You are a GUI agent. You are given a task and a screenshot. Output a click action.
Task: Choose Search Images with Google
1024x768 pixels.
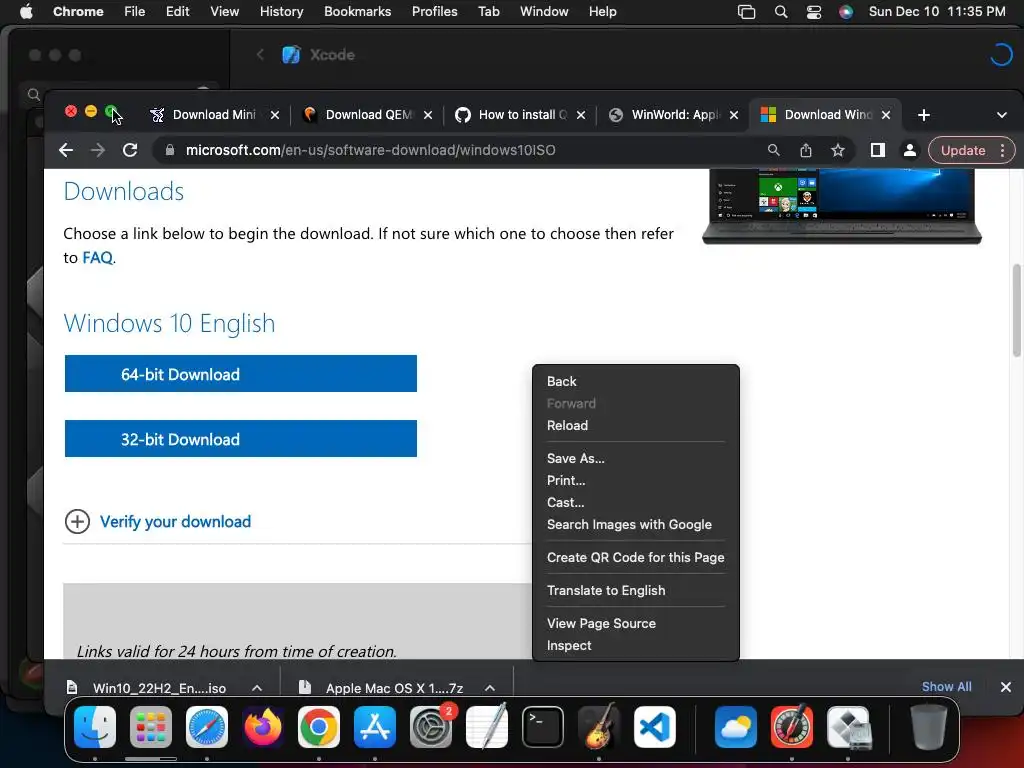[x=635, y=524]
